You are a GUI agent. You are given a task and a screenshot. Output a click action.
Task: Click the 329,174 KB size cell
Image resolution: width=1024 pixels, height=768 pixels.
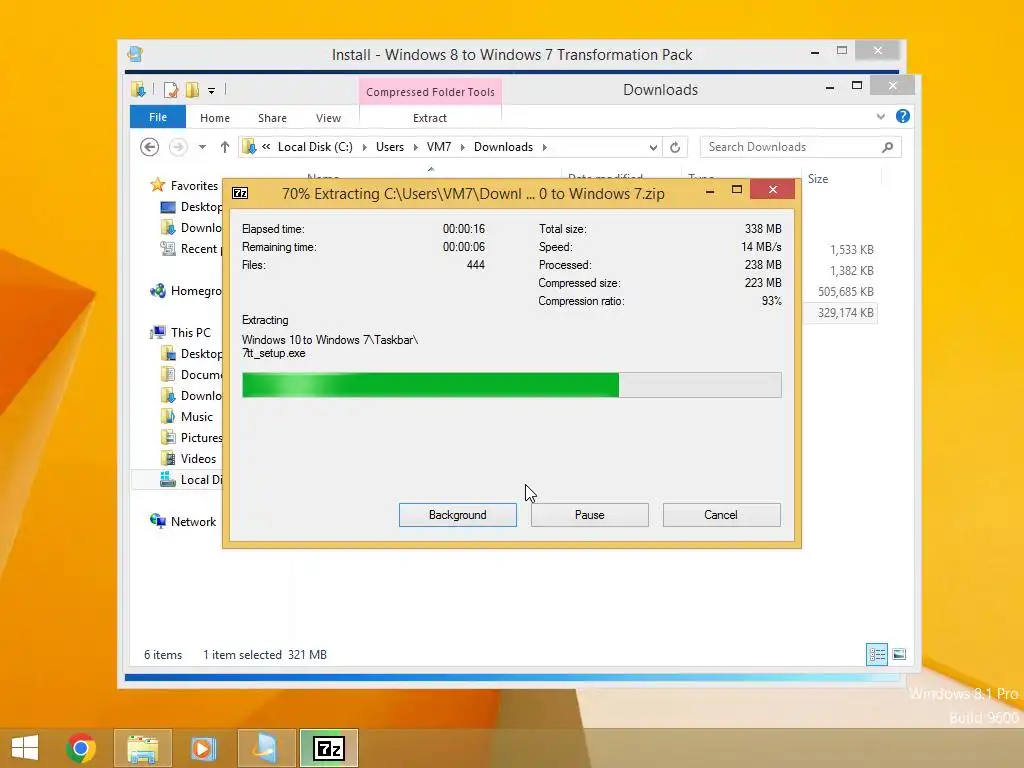[x=846, y=313]
